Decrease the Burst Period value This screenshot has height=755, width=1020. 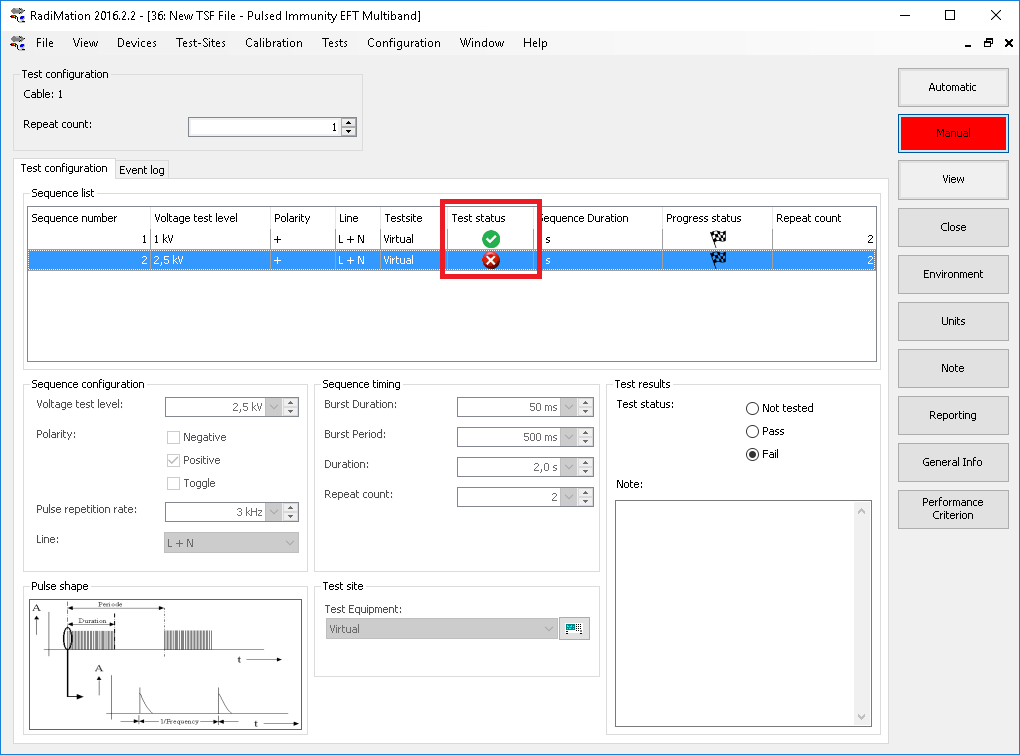(x=585, y=442)
